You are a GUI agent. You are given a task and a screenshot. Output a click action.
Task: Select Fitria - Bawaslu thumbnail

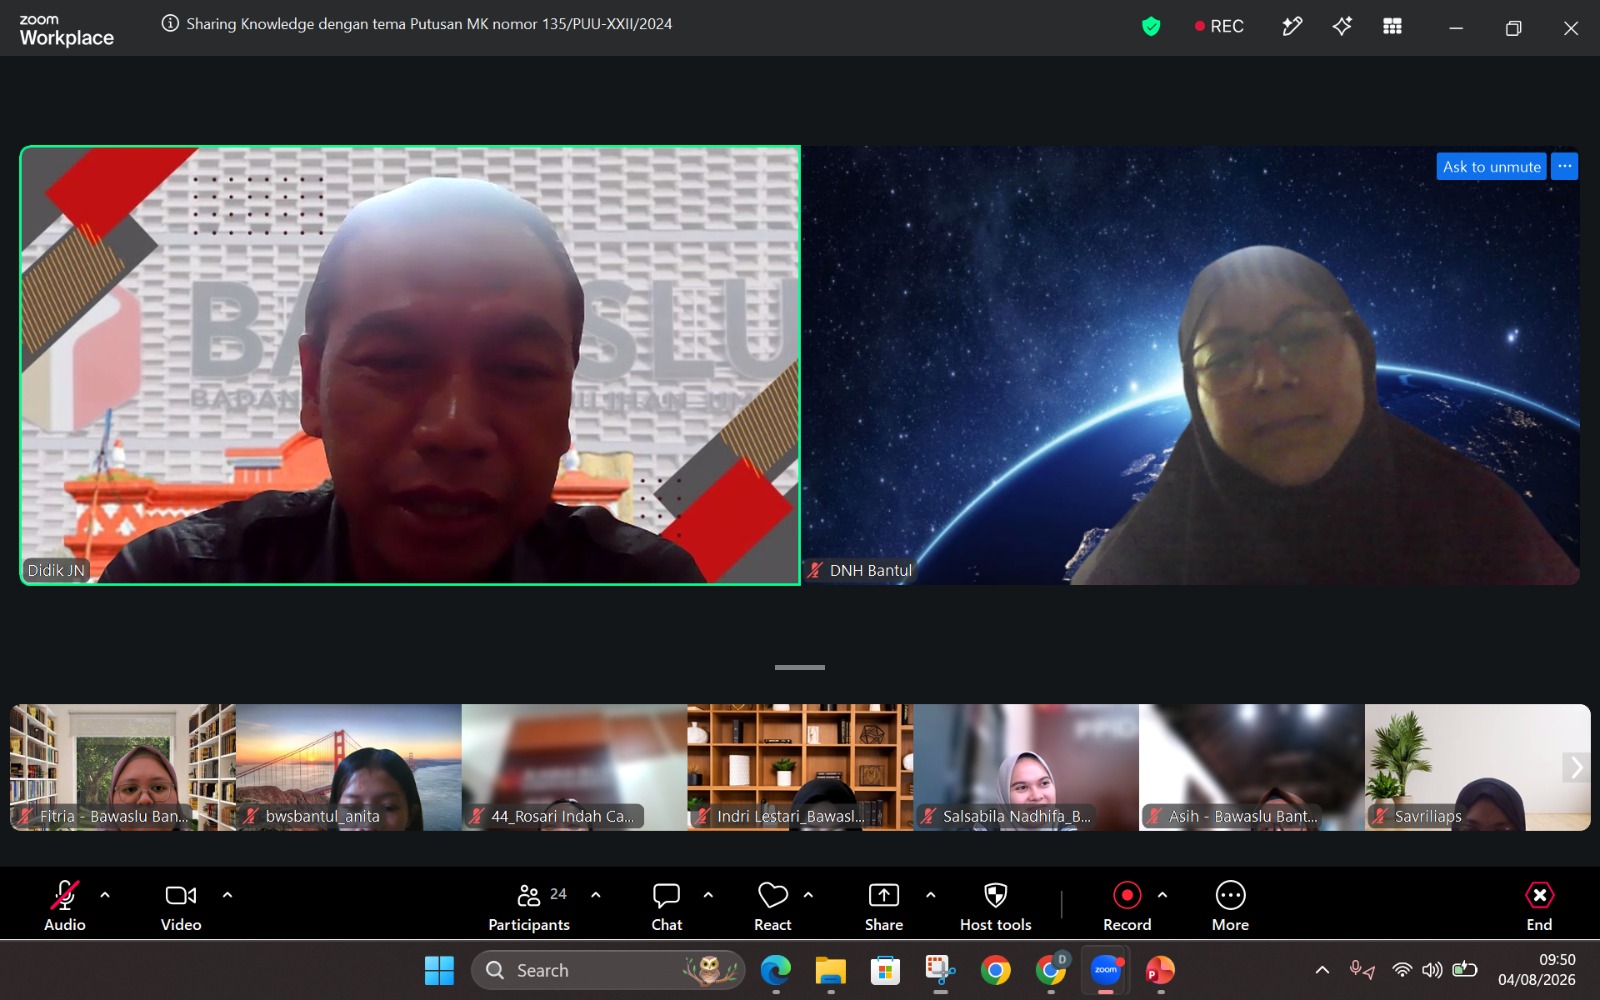pos(123,767)
